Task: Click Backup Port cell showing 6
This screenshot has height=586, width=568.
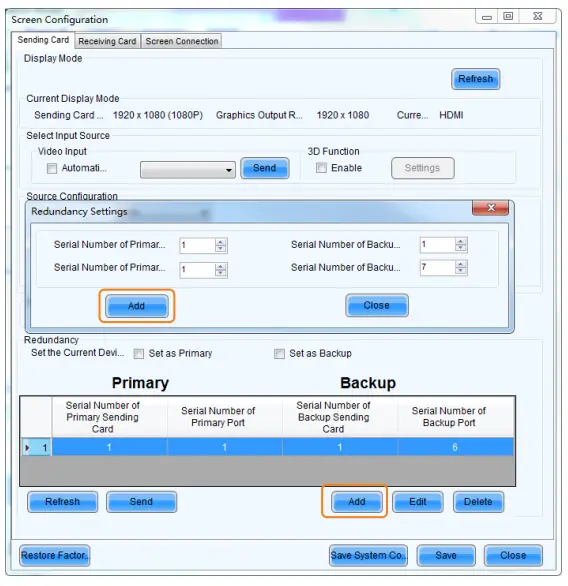Action: (456, 447)
